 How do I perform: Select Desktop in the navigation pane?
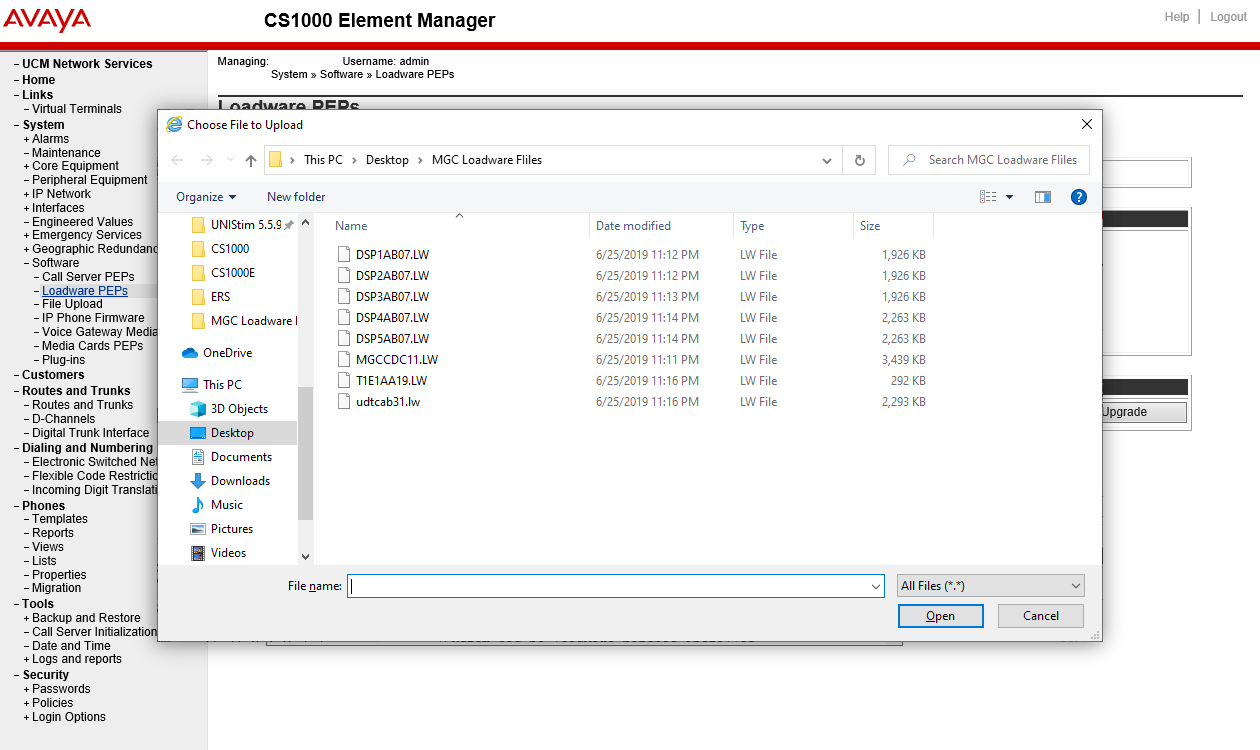pyautogui.click(x=232, y=433)
